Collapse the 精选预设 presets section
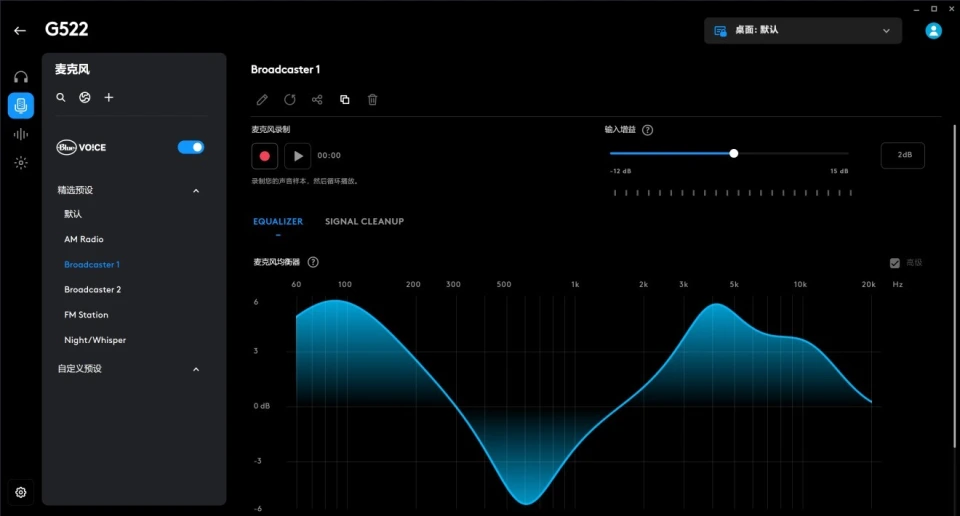The width and height of the screenshot is (960, 516). 196,190
